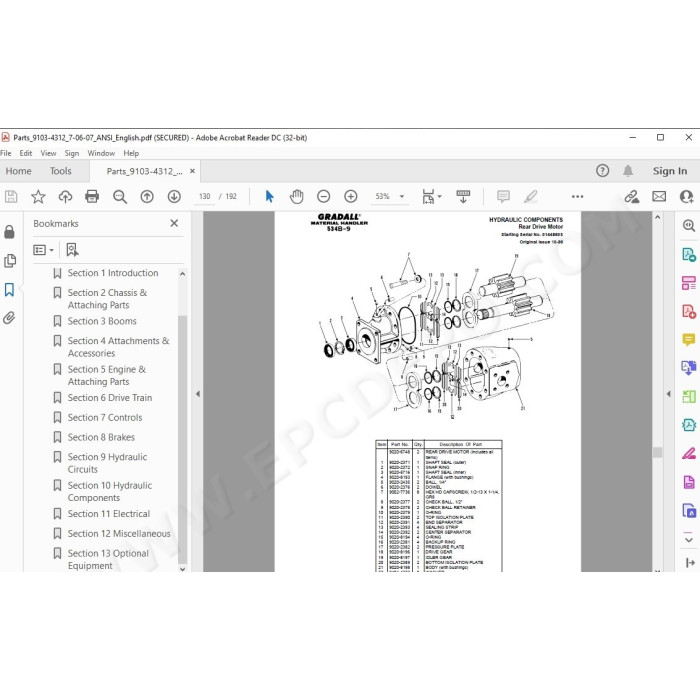Select the arrow selection tool

click(269, 196)
